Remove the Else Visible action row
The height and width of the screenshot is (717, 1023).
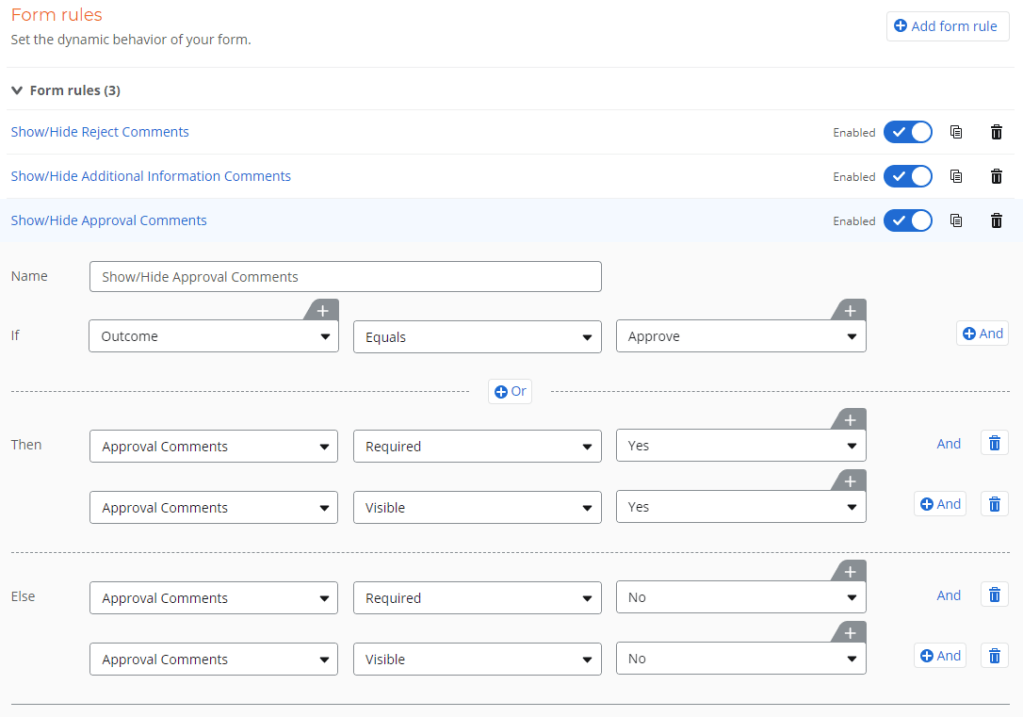click(x=994, y=656)
